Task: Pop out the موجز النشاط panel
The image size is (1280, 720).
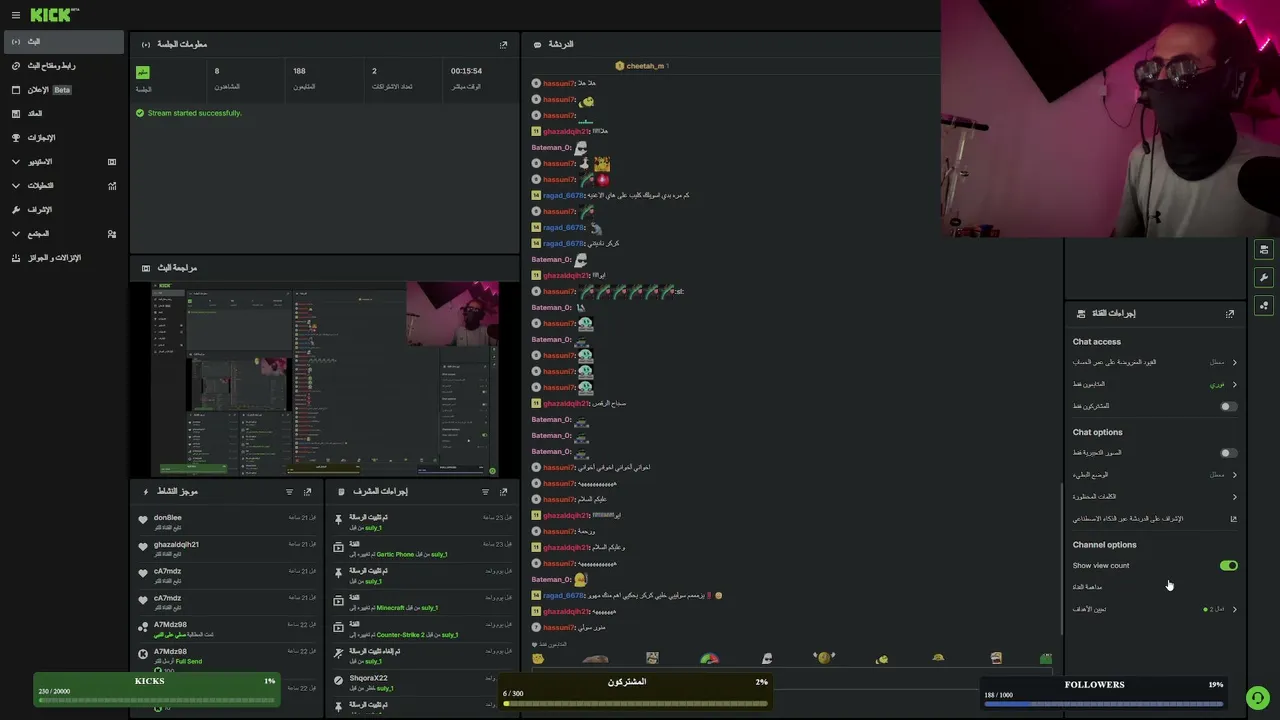Action: pos(307,492)
